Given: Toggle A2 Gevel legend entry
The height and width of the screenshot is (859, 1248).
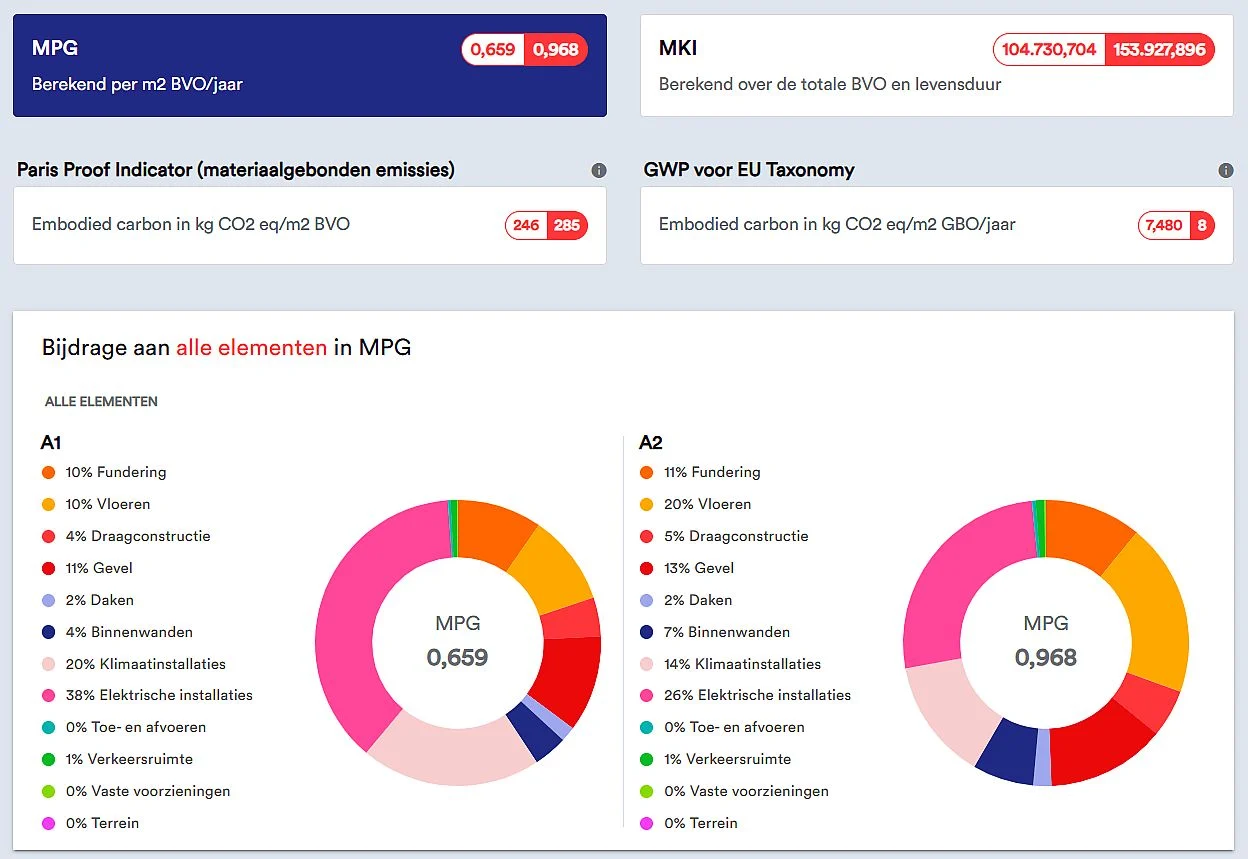Looking at the screenshot, I should (687, 568).
